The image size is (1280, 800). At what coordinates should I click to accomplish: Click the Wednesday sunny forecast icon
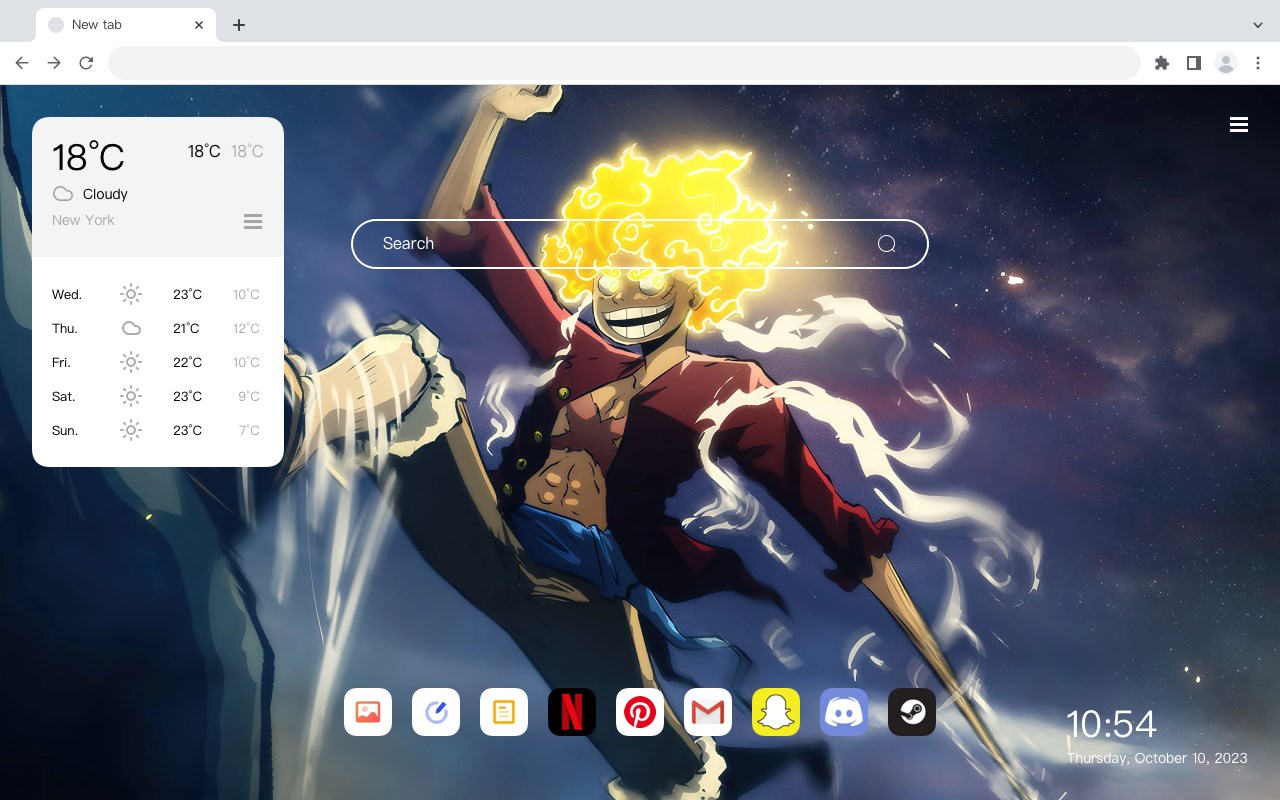pyautogui.click(x=131, y=294)
